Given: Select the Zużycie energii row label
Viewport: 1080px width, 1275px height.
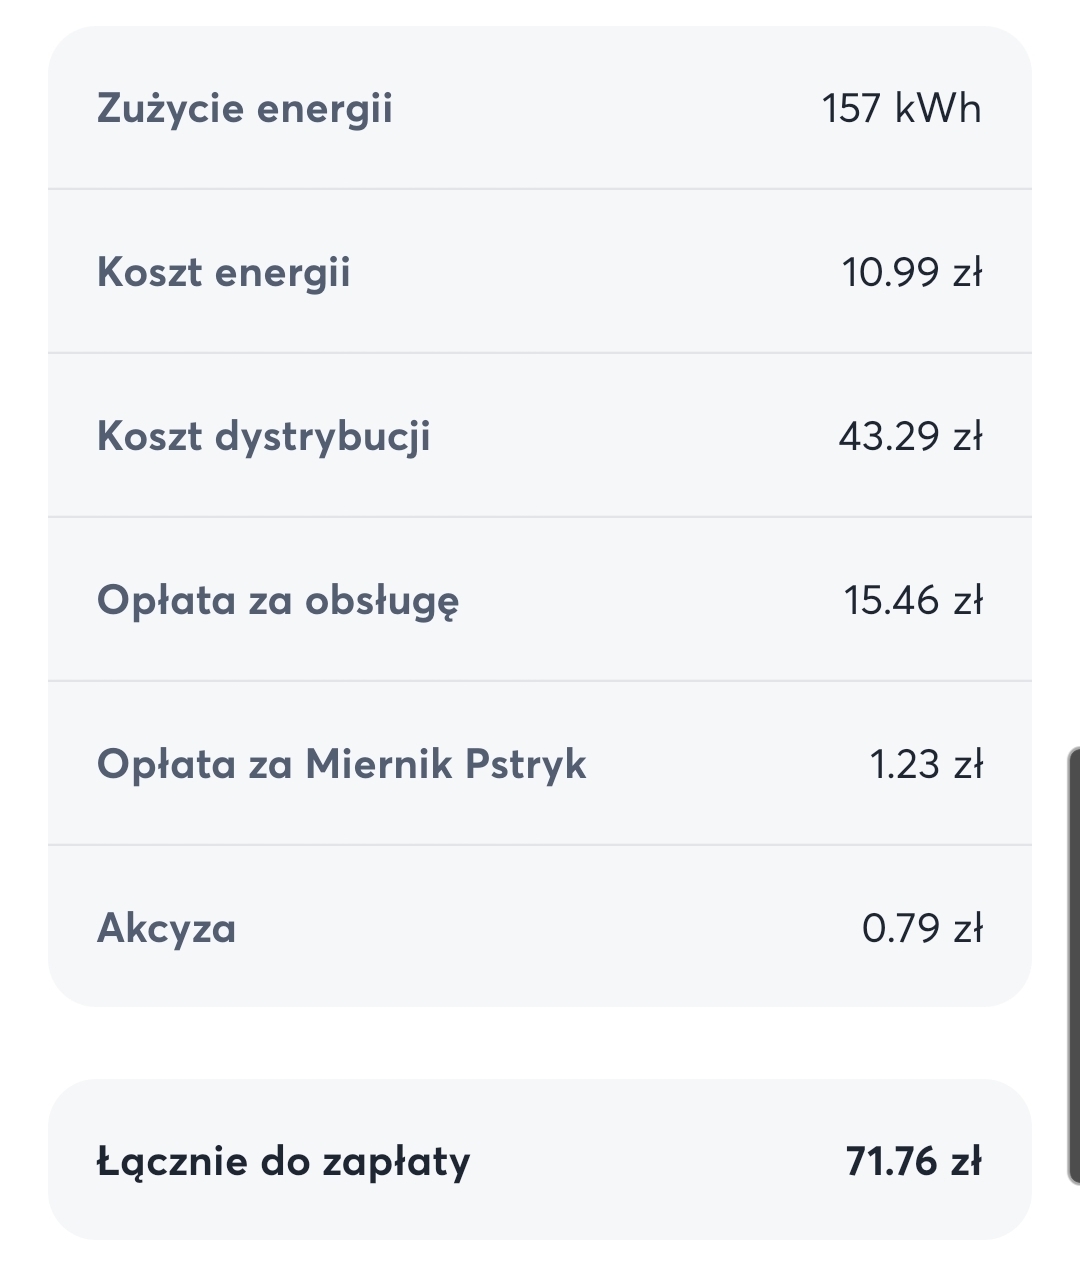Looking at the screenshot, I should click(x=245, y=109).
